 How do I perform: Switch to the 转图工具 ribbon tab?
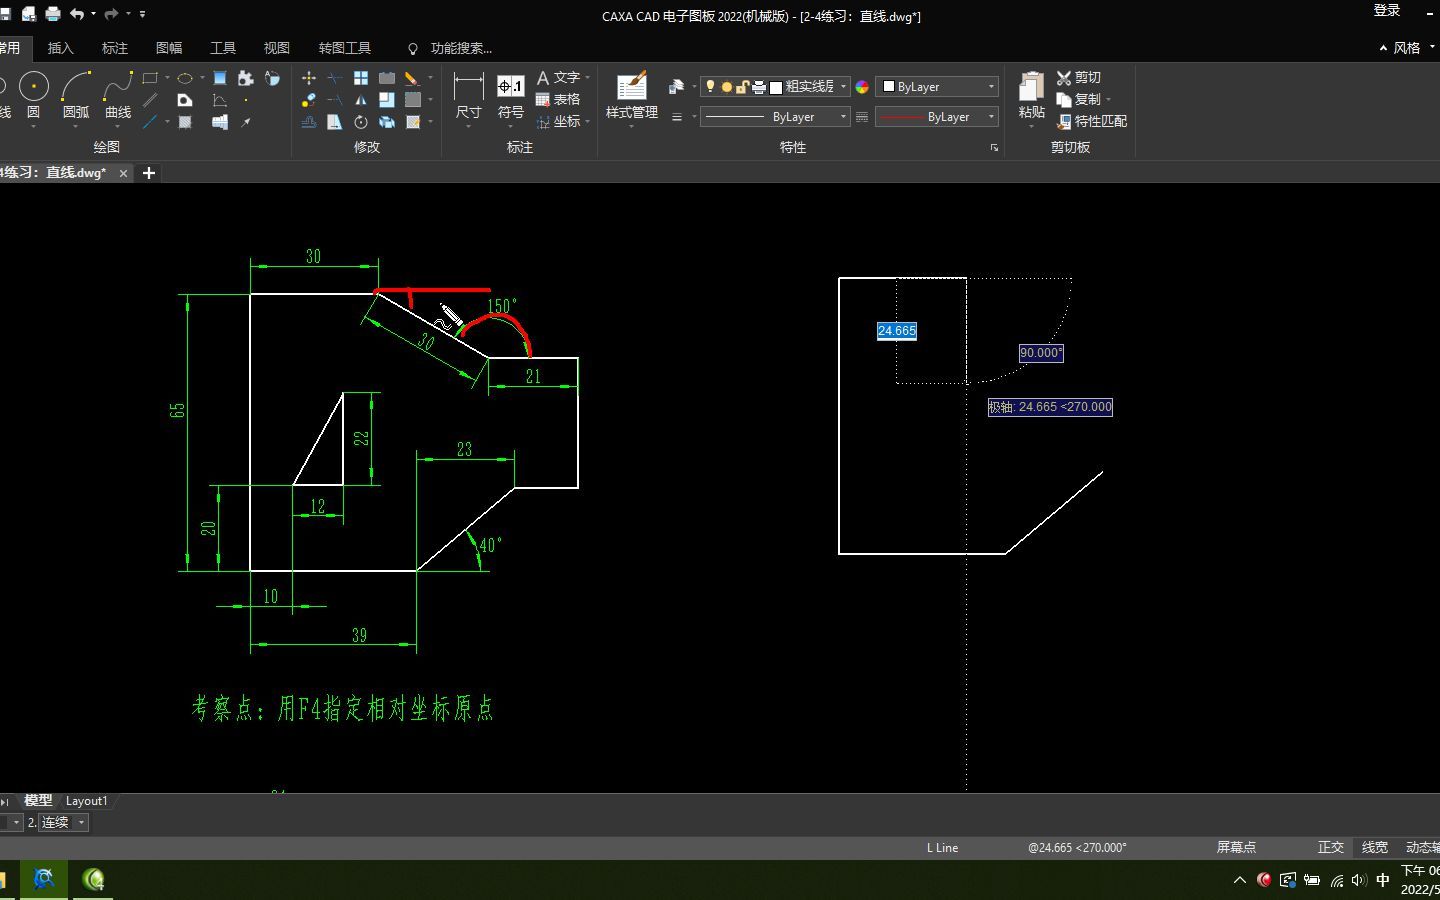(345, 48)
